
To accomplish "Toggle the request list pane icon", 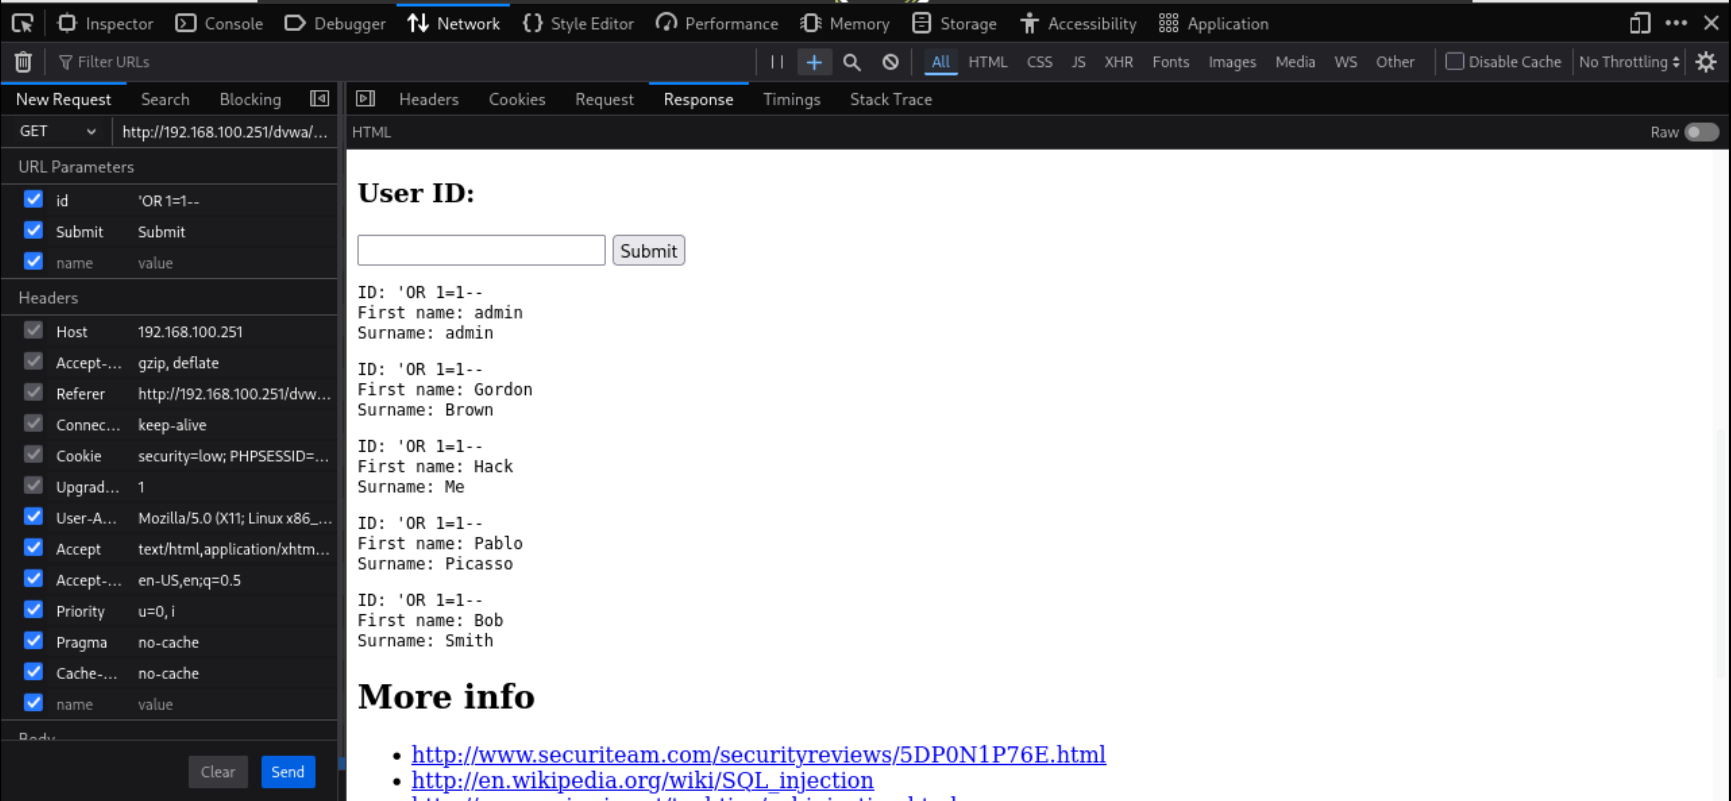I will [x=365, y=99].
